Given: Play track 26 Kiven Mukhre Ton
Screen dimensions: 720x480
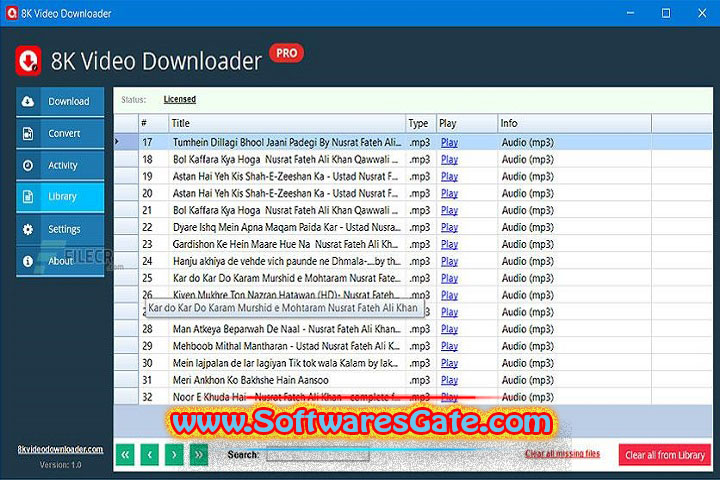Looking at the screenshot, I should [x=449, y=295].
